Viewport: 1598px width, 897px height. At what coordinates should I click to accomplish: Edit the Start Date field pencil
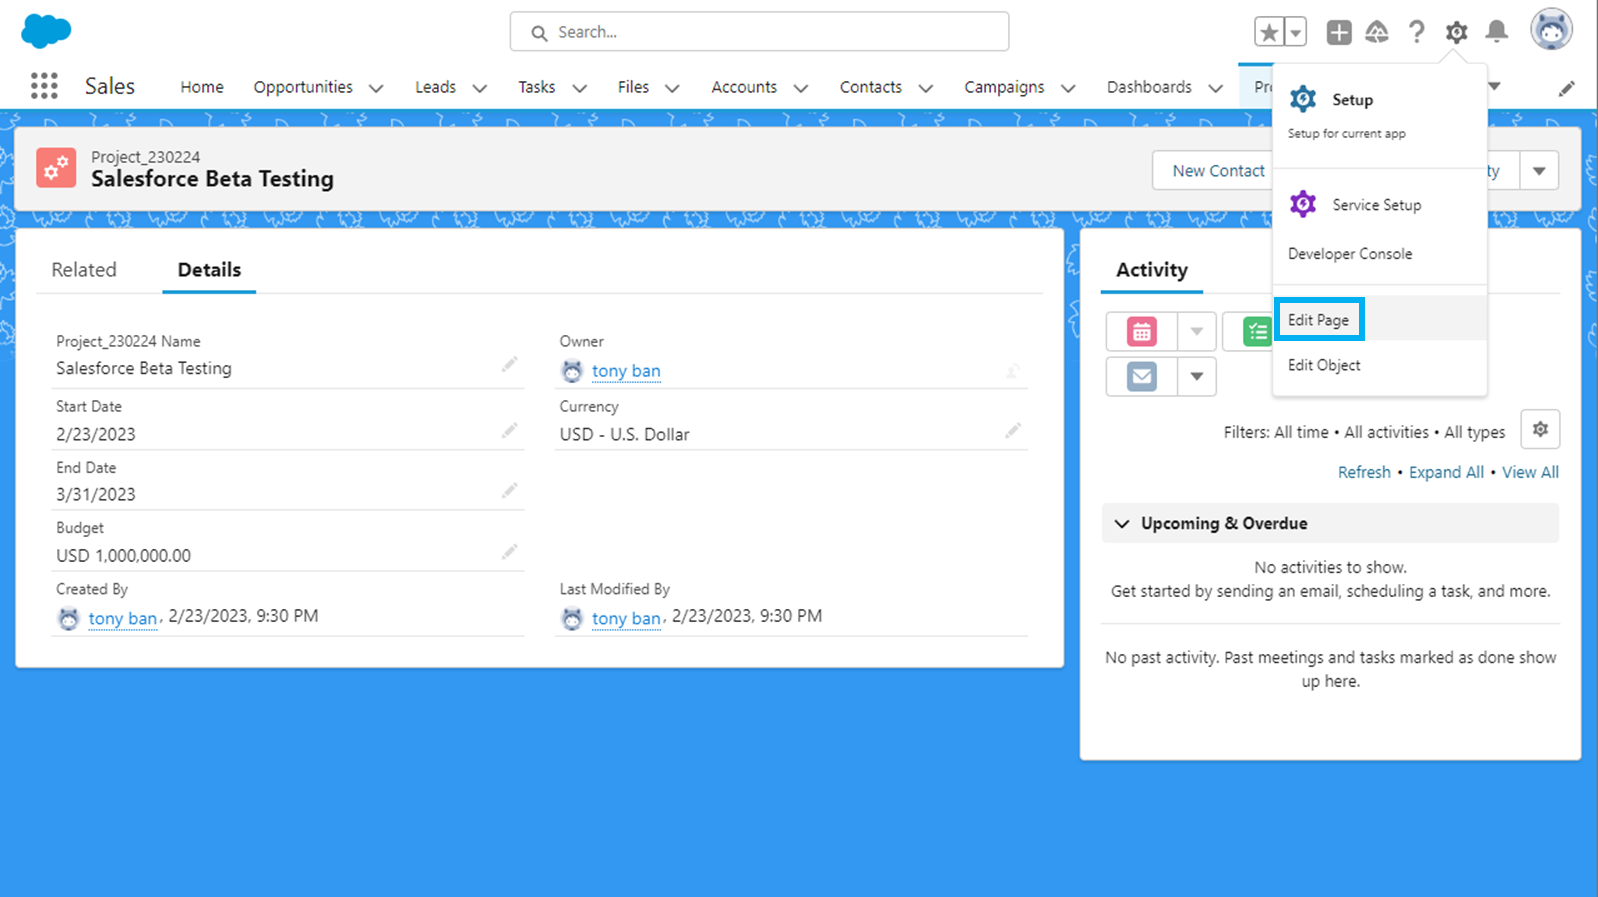point(509,430)
